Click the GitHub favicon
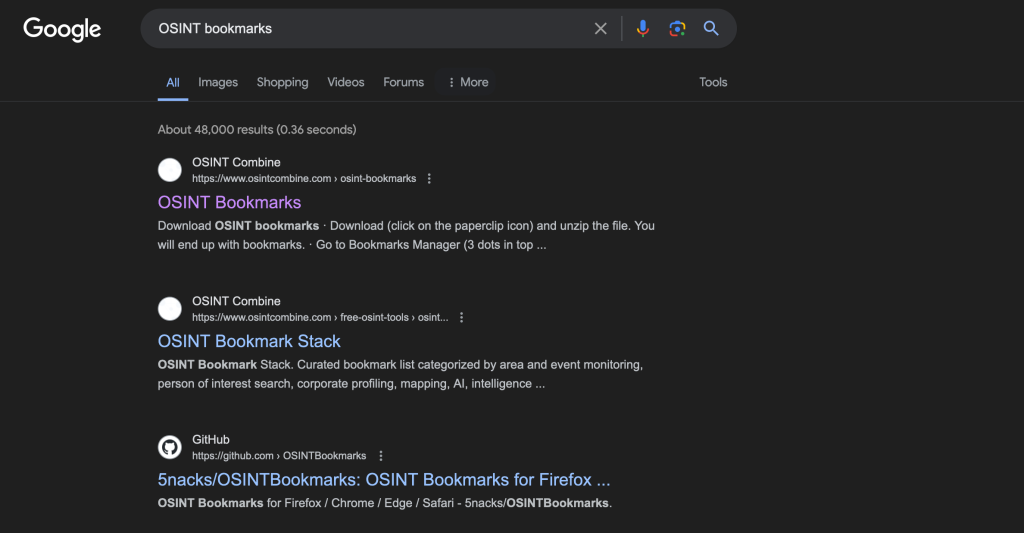 170,447
